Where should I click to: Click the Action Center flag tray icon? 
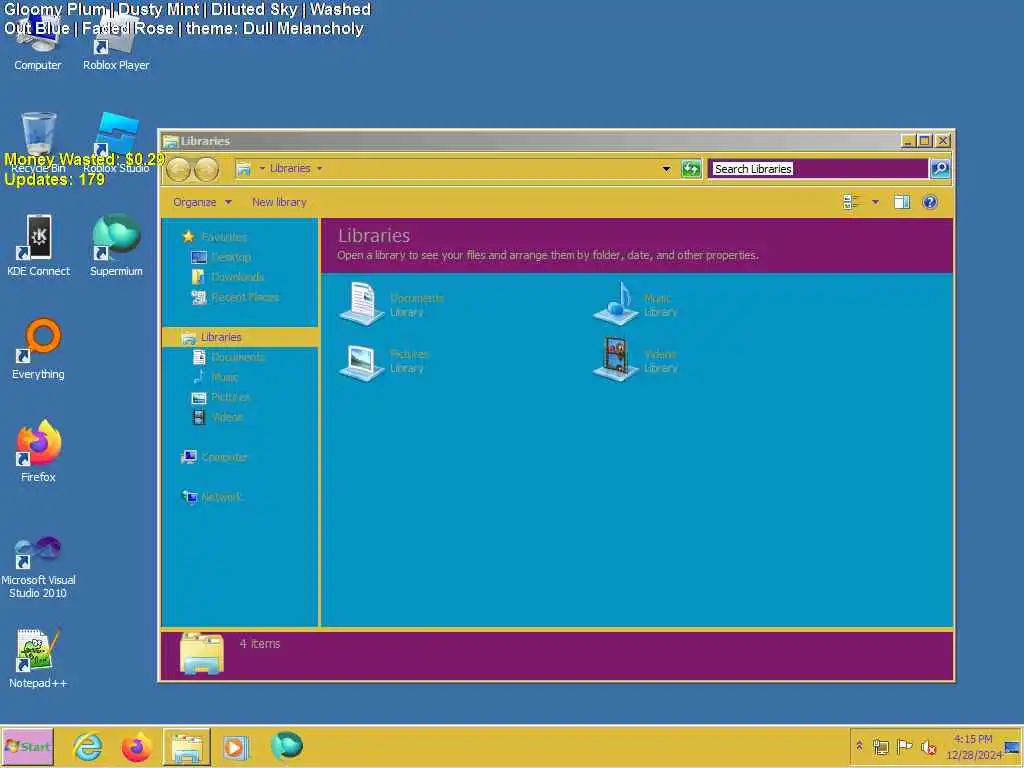[x=904, y=746]
